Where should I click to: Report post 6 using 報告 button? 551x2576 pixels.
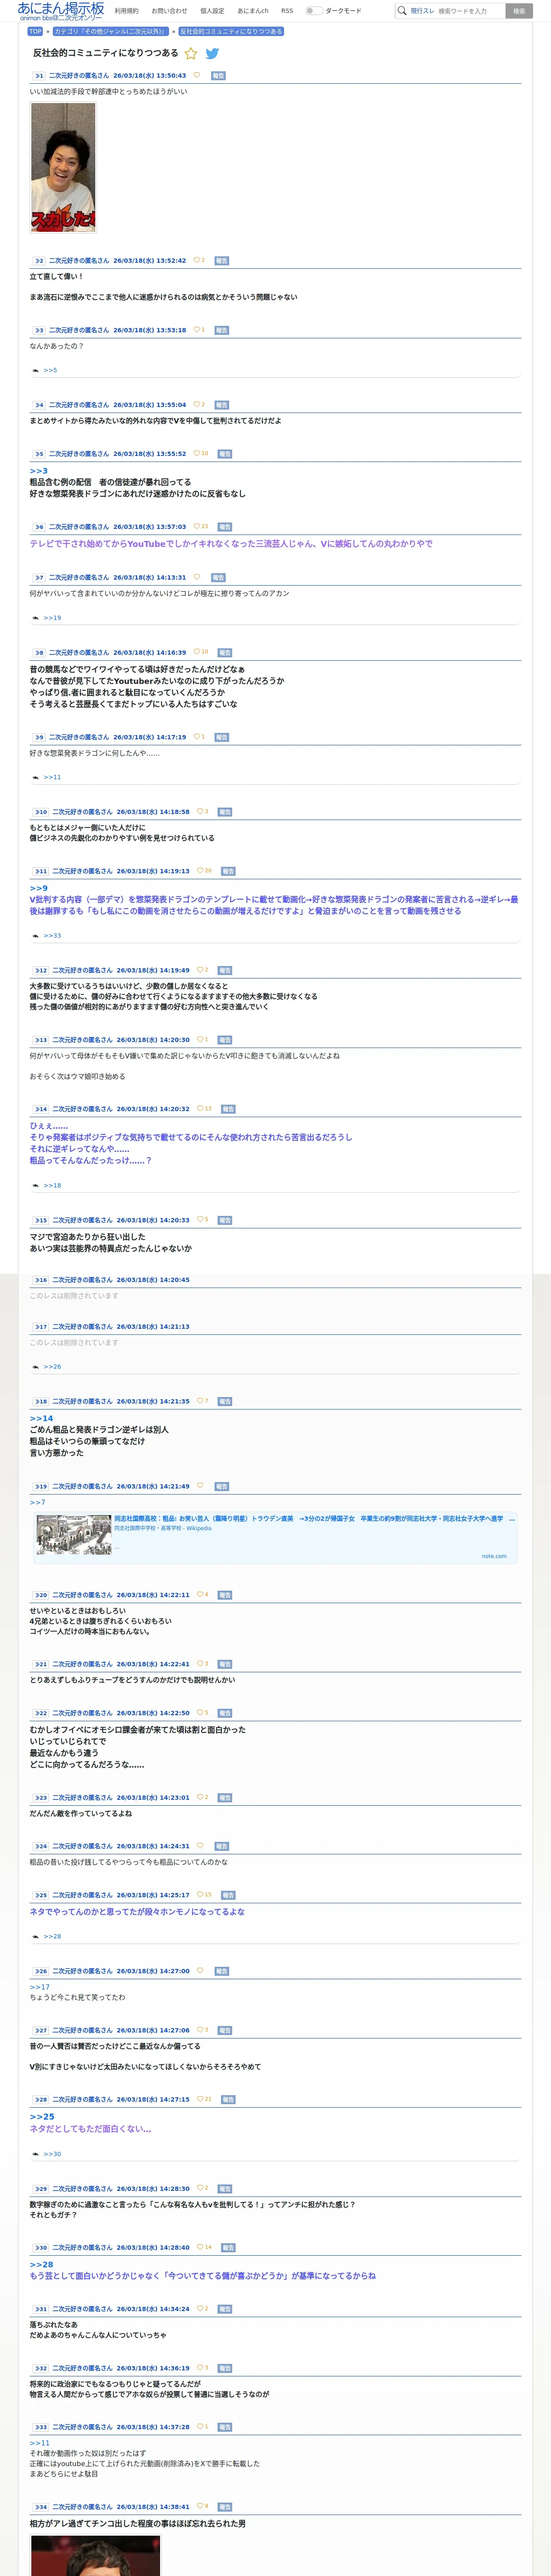(225, 527)
